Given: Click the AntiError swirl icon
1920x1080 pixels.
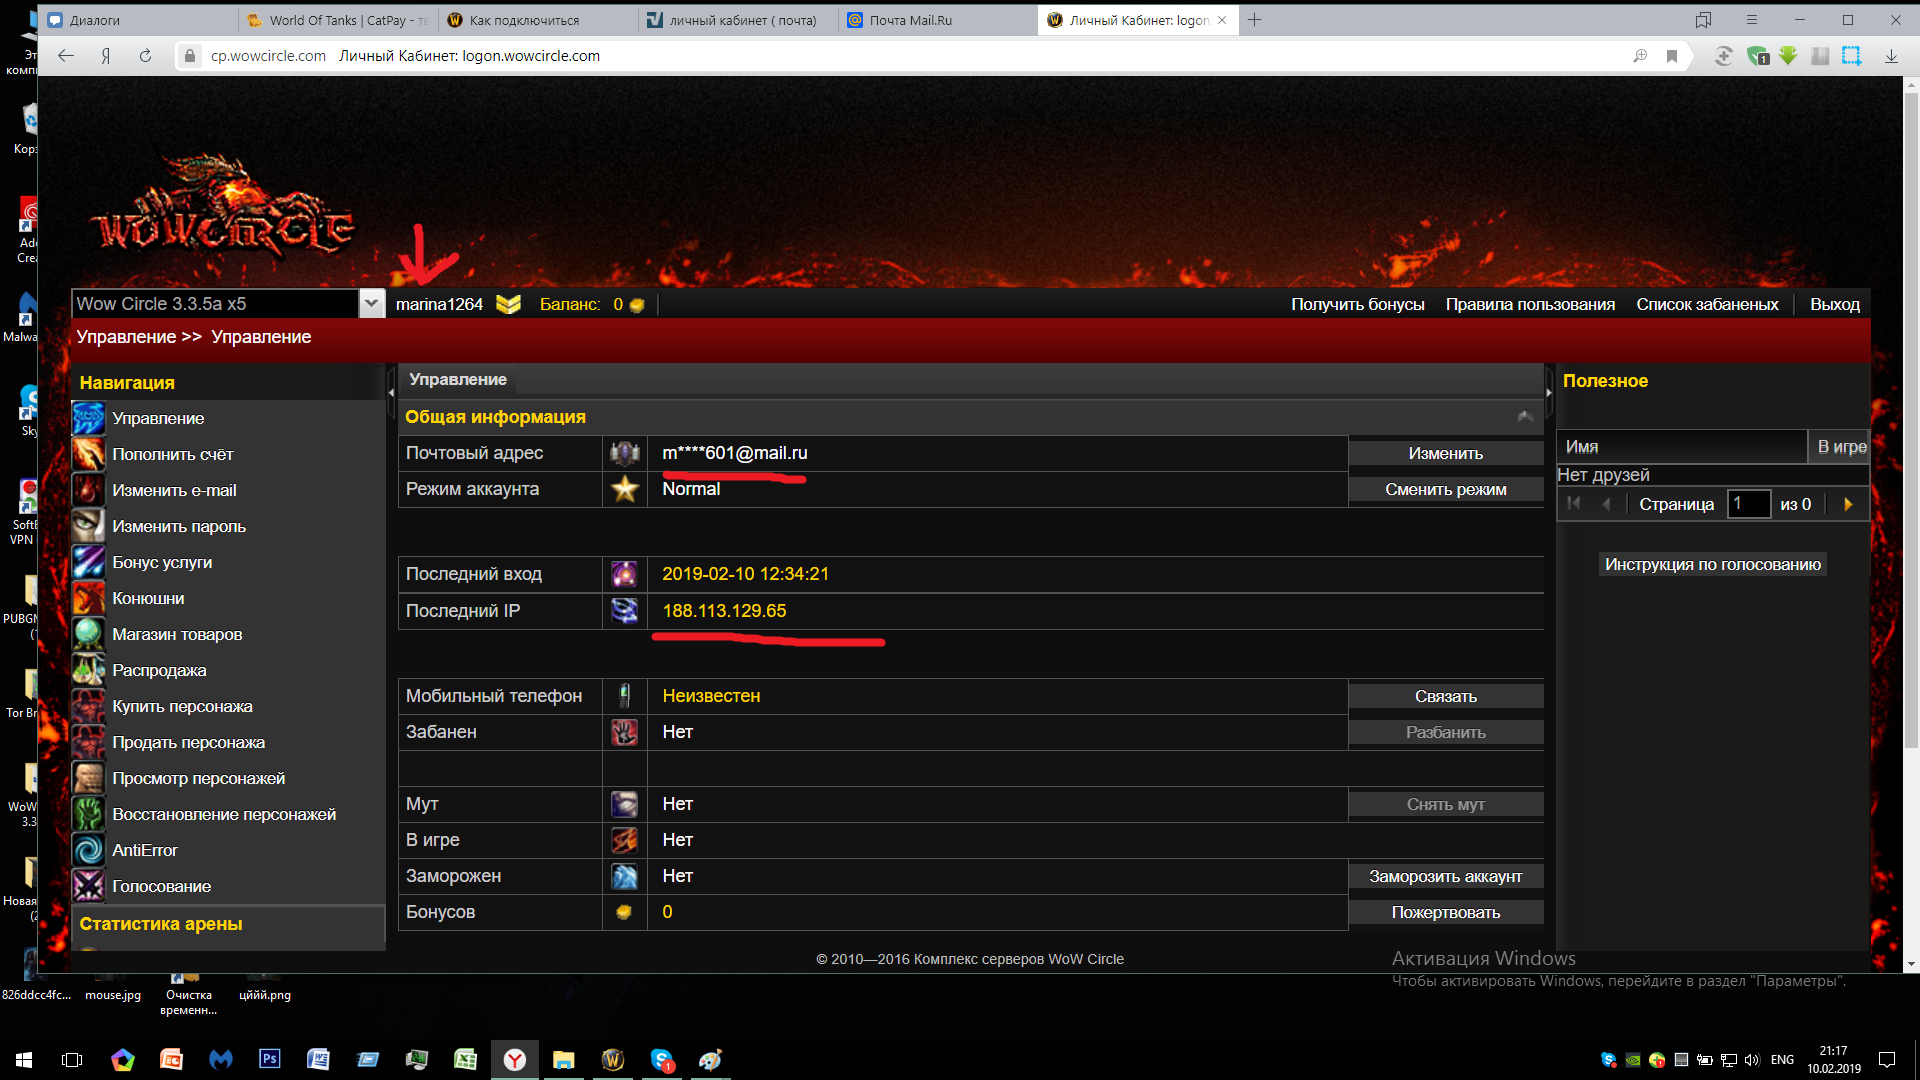Looking at the screenshot, I should click(88, 851).
